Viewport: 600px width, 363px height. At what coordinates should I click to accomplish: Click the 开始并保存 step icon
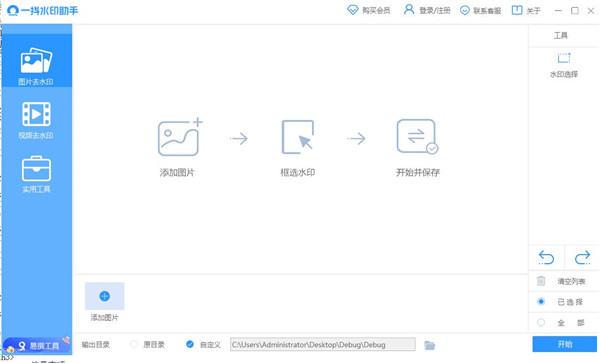(417, 137)
